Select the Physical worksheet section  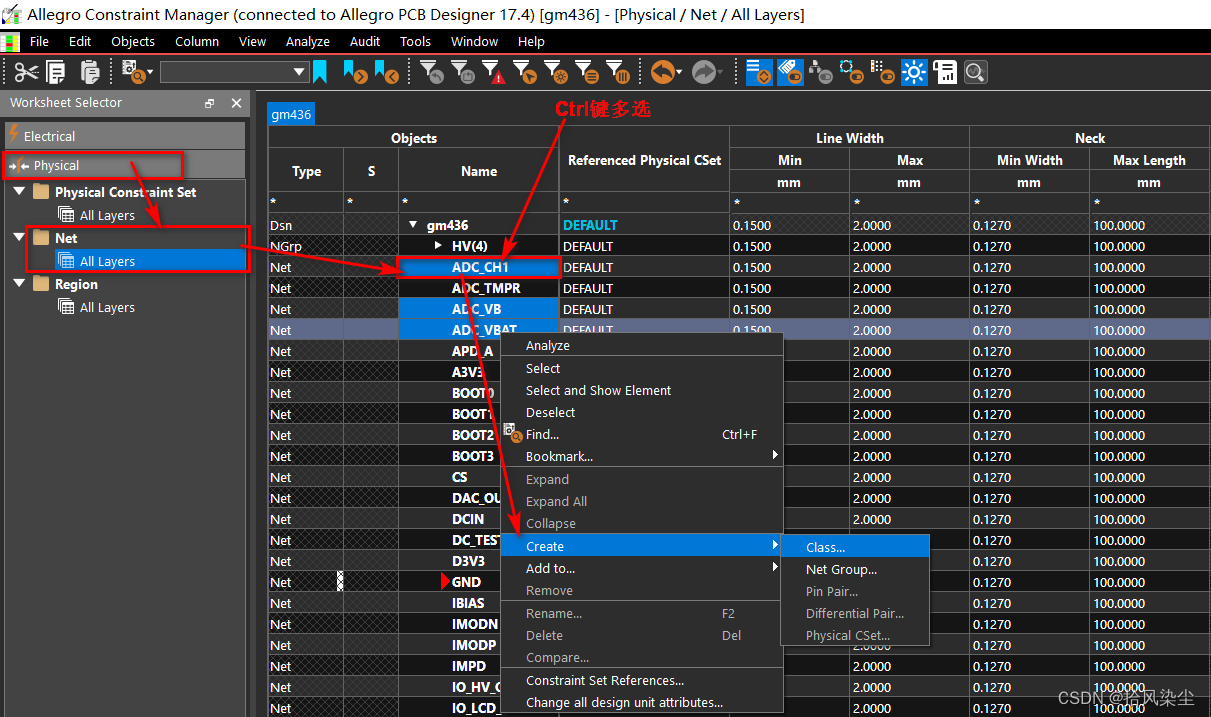125,165
